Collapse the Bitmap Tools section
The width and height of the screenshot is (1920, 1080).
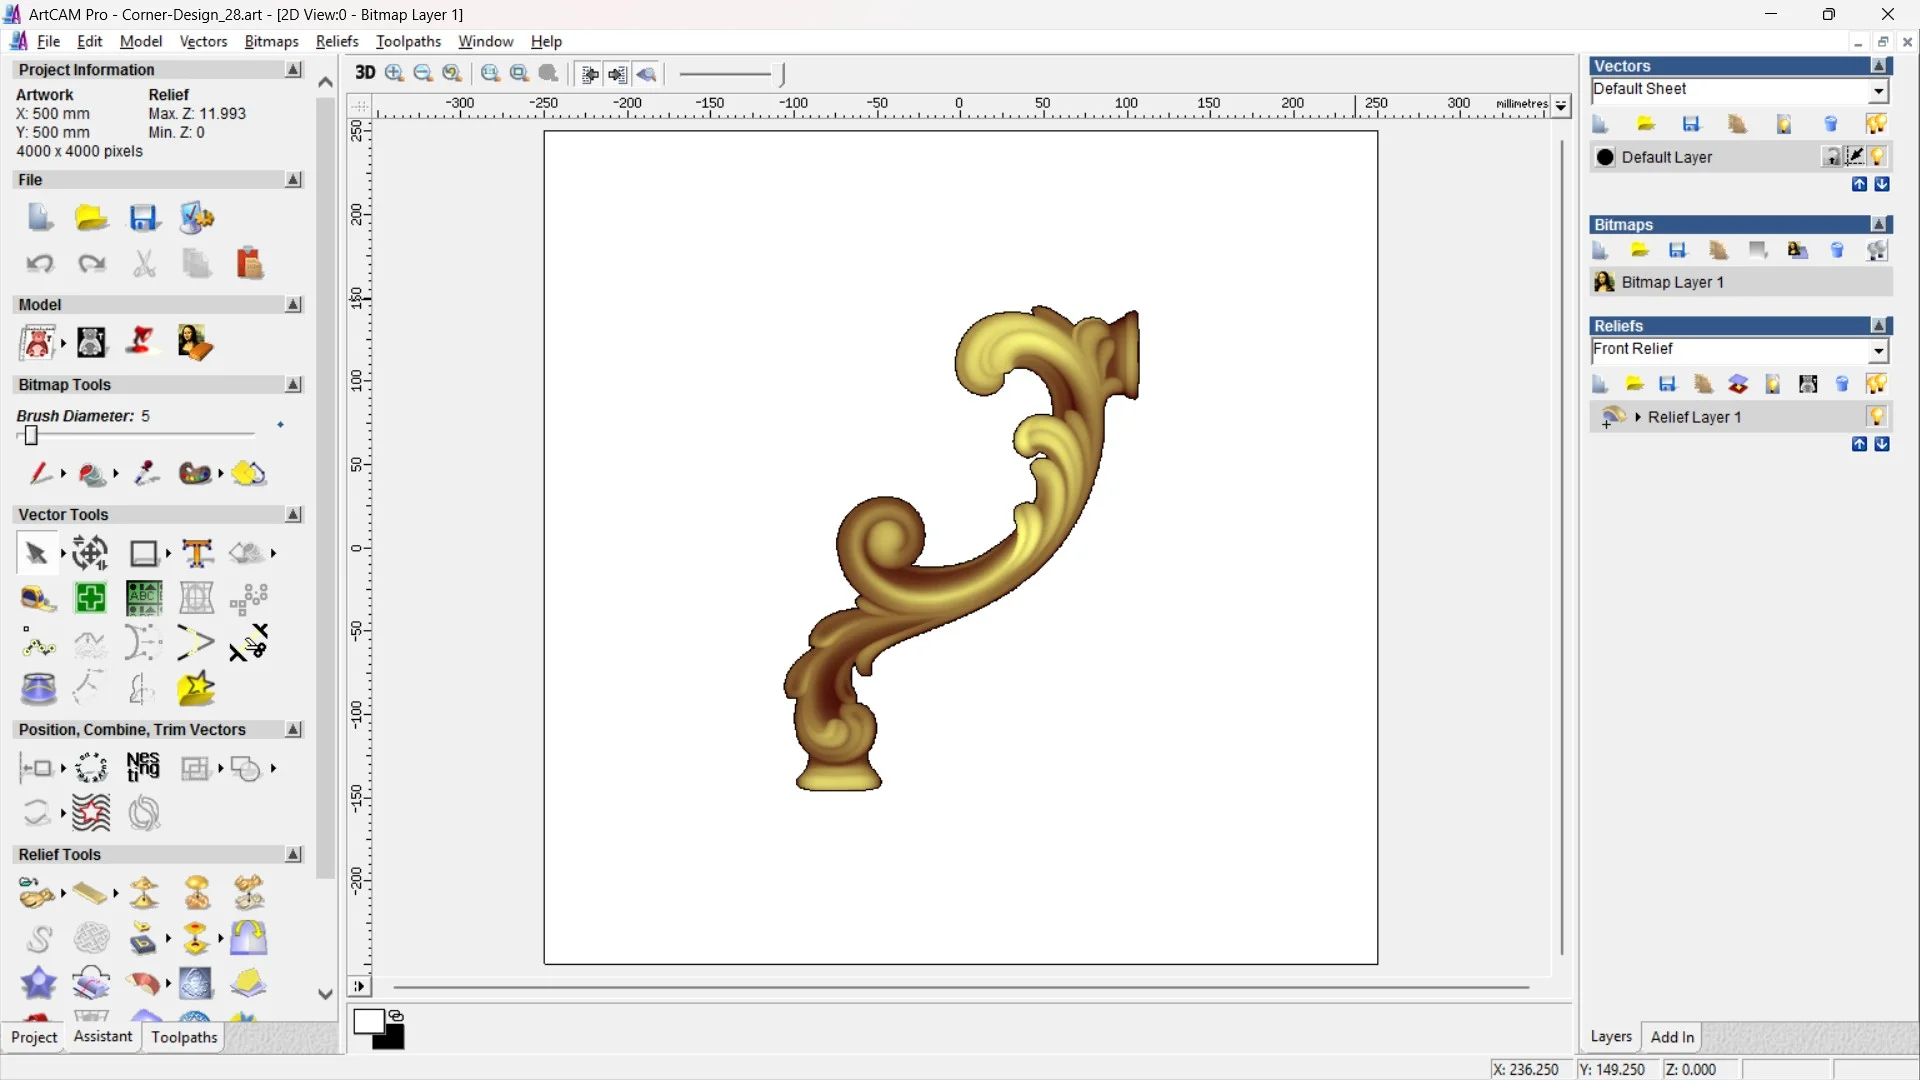pyautogui.click(x=293, y=385)
